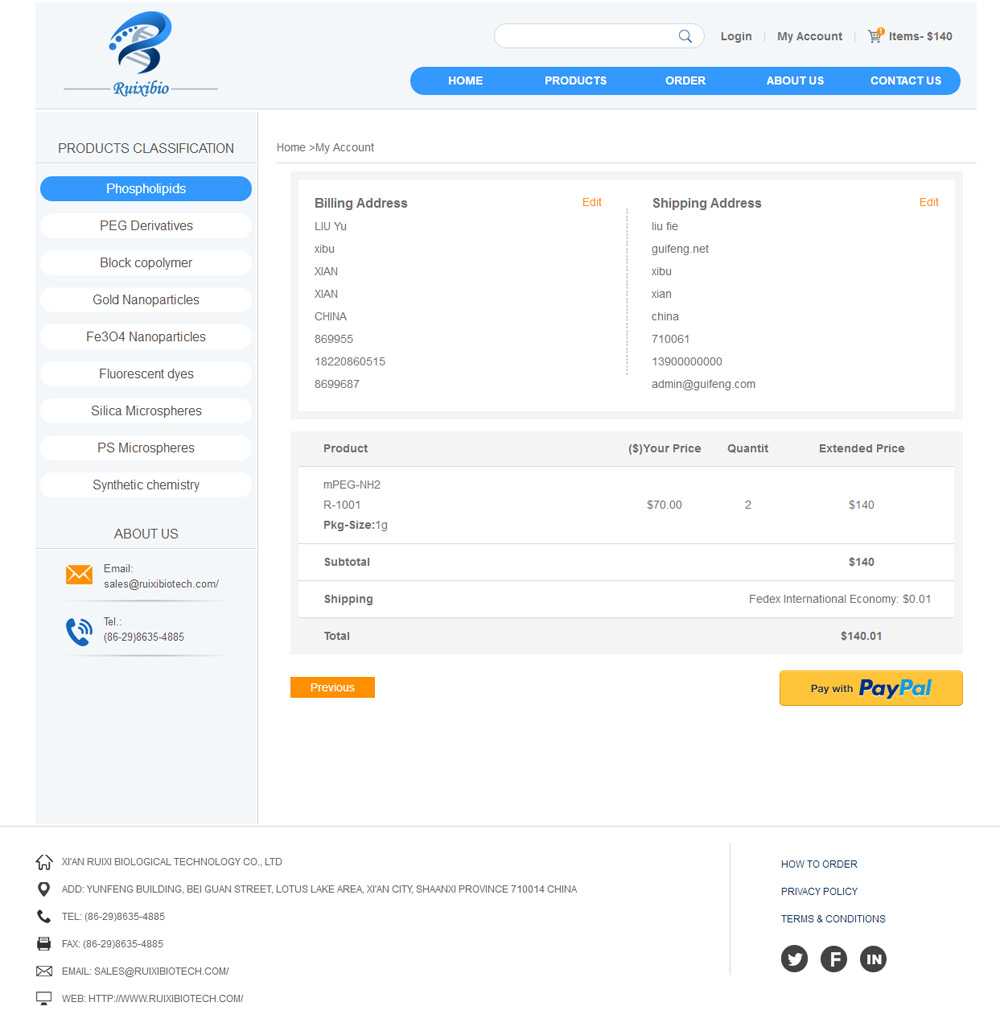Edit the Billing Address
This screenshot has height=1023, width=1000.
tap(592, 202)
